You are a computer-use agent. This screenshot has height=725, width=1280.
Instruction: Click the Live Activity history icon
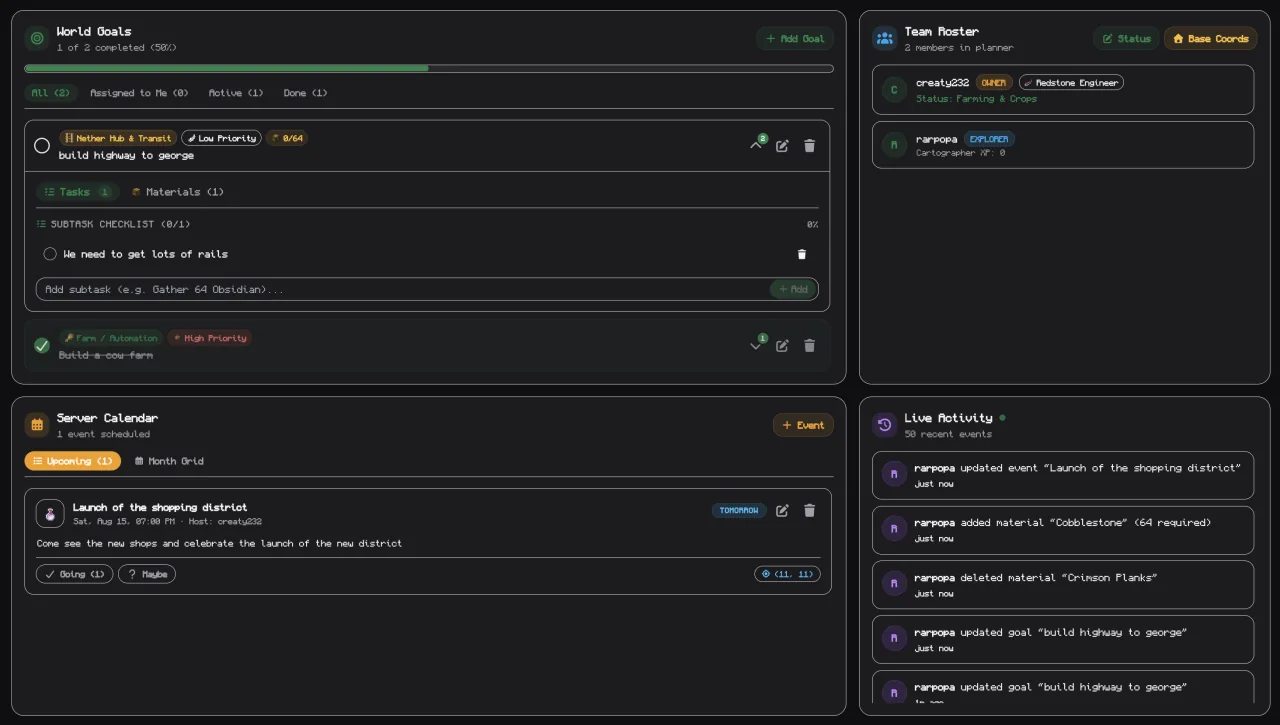tap(885, 425)
